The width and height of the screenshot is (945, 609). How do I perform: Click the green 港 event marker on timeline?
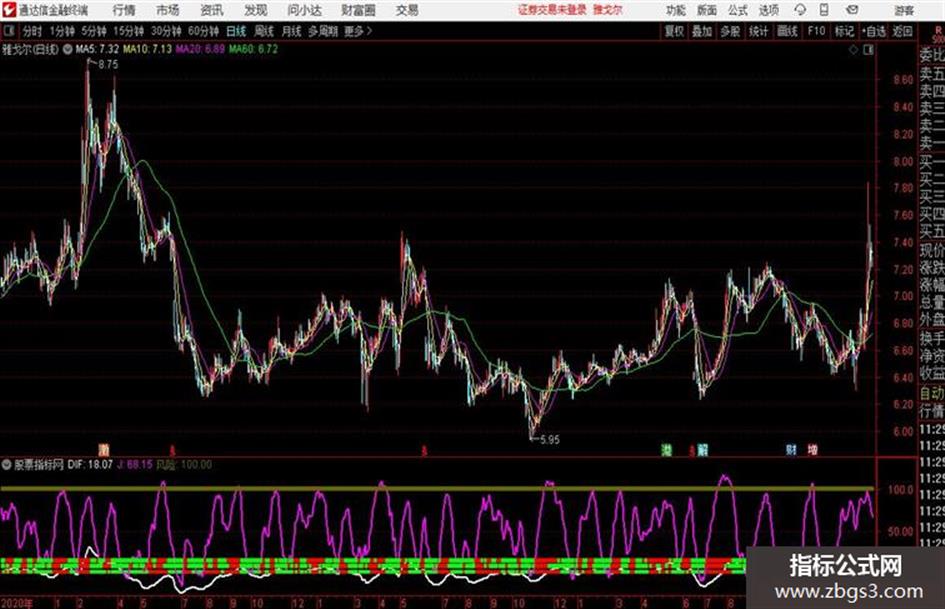click(x=667, y=450)
